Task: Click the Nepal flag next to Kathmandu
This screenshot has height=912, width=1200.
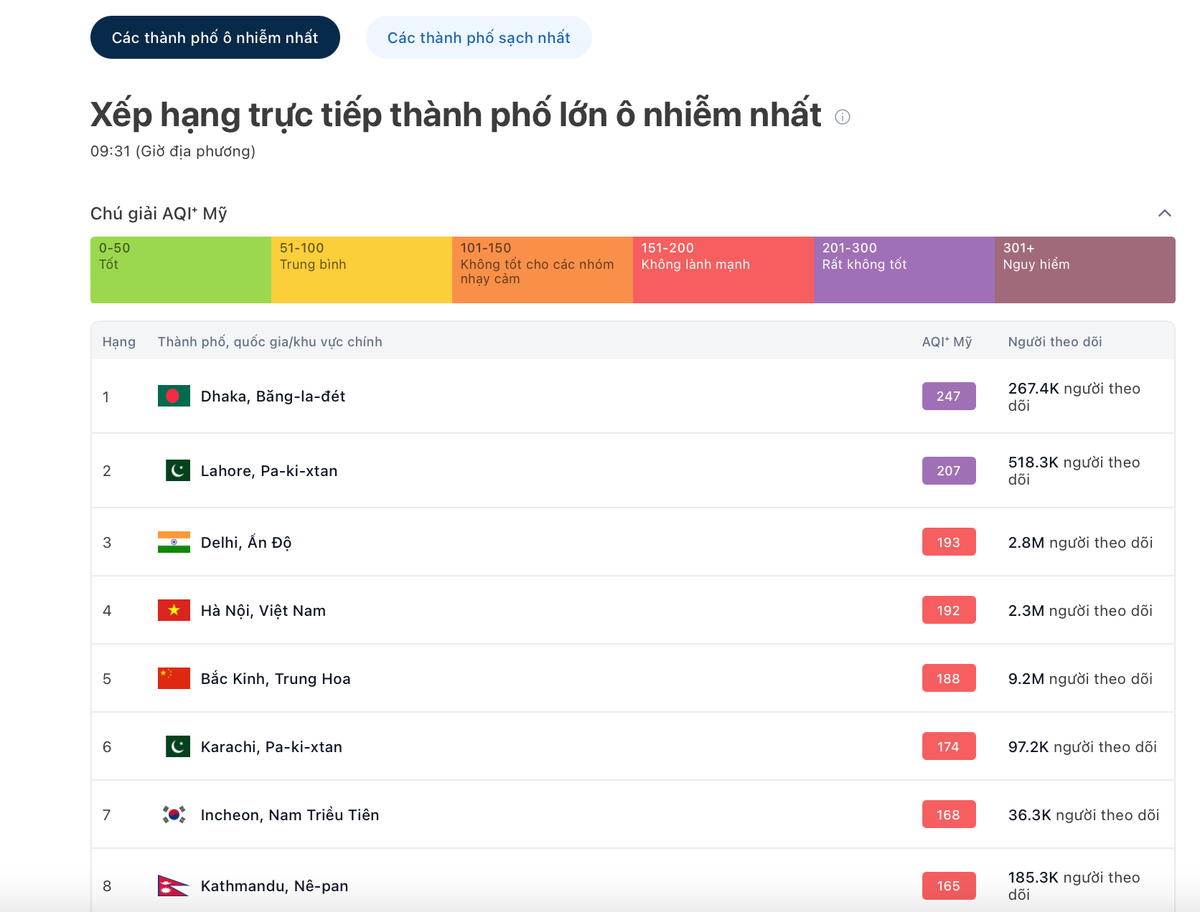Action: tap(174, 886)
